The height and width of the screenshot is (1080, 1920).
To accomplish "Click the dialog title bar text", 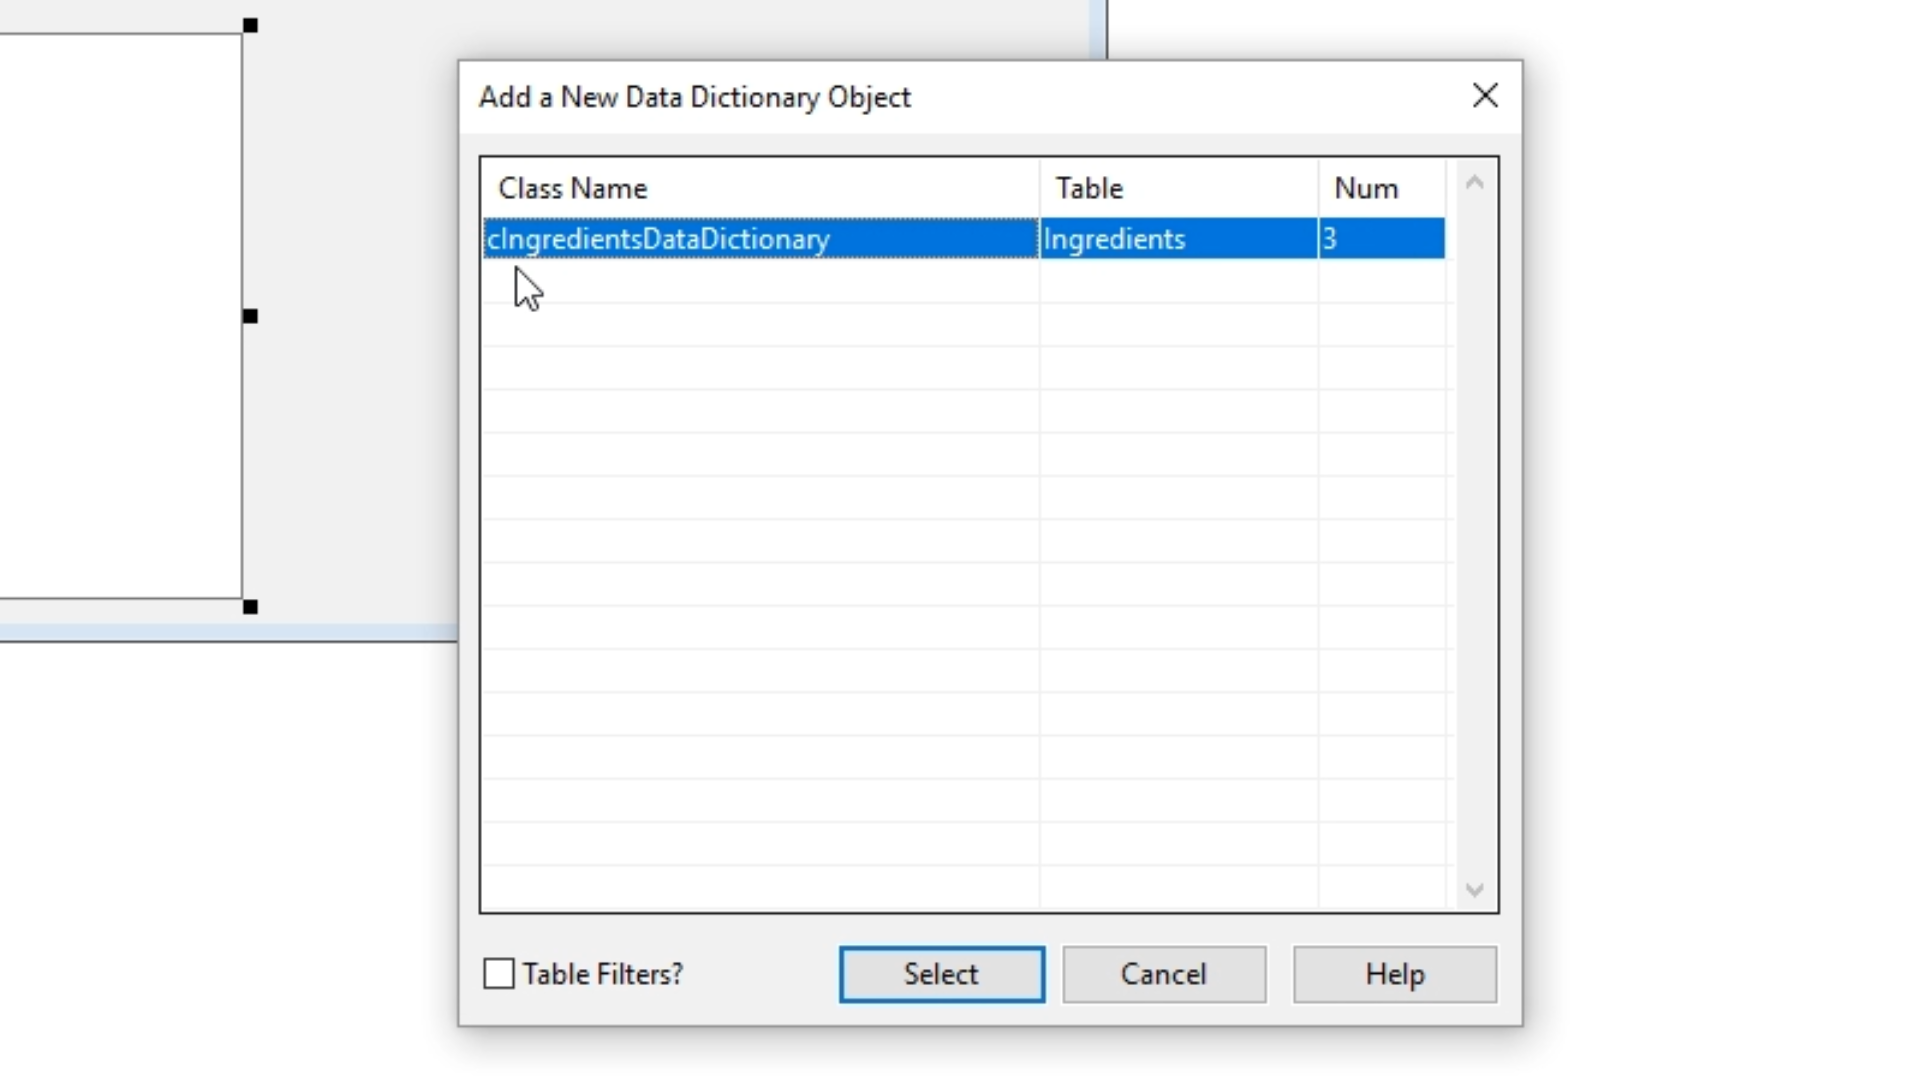I will 695,97.
